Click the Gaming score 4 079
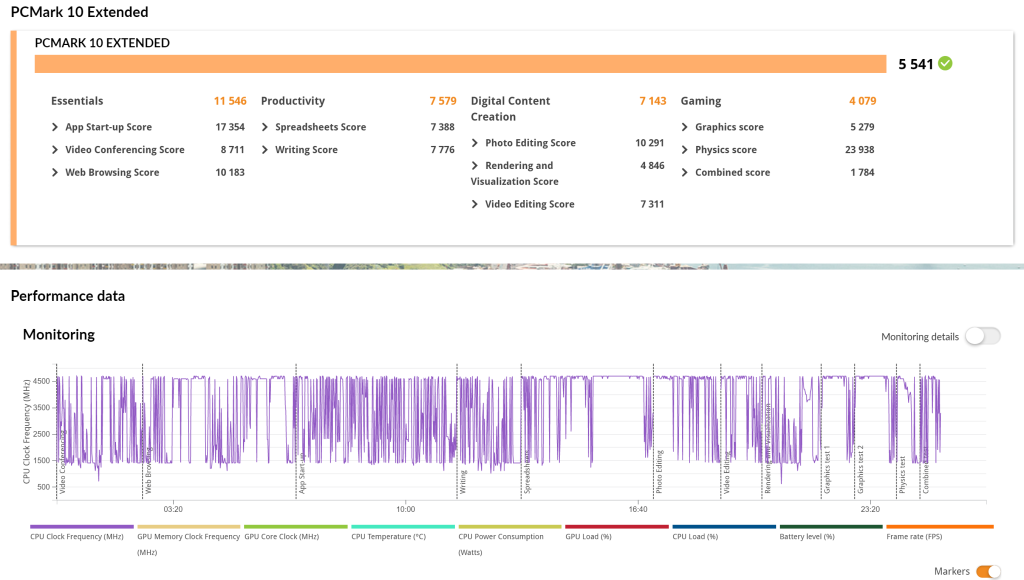1024x580 pixels. click(x=863, y=101)
